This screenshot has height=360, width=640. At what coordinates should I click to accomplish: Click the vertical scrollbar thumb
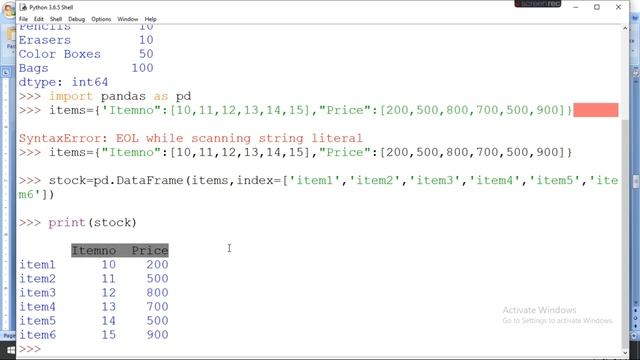point(625,233)
